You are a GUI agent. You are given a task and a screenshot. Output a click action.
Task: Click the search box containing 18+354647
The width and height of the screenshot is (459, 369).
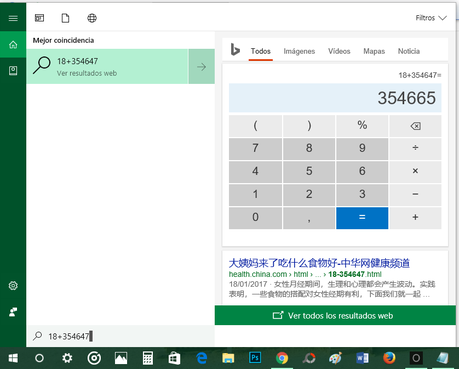(121, 336)
